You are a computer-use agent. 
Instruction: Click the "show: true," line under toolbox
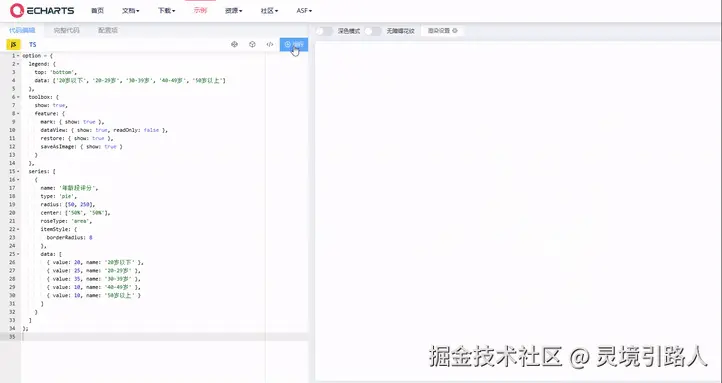coord(51,105)
